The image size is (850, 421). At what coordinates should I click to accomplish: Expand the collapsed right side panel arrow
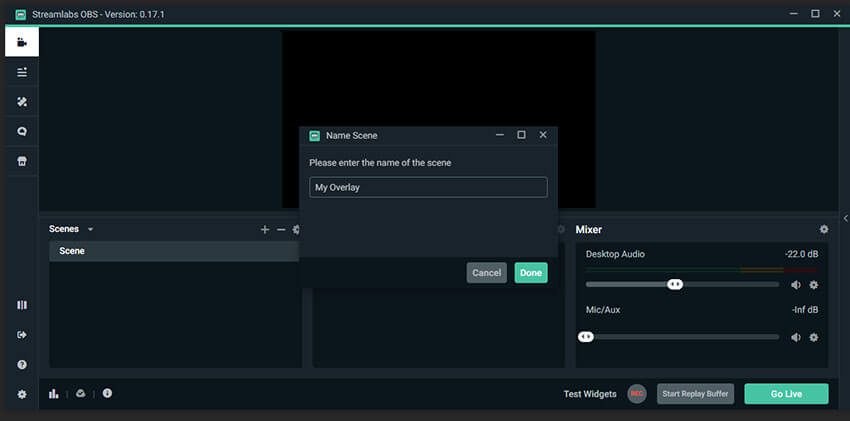click(x=844, y=218)
